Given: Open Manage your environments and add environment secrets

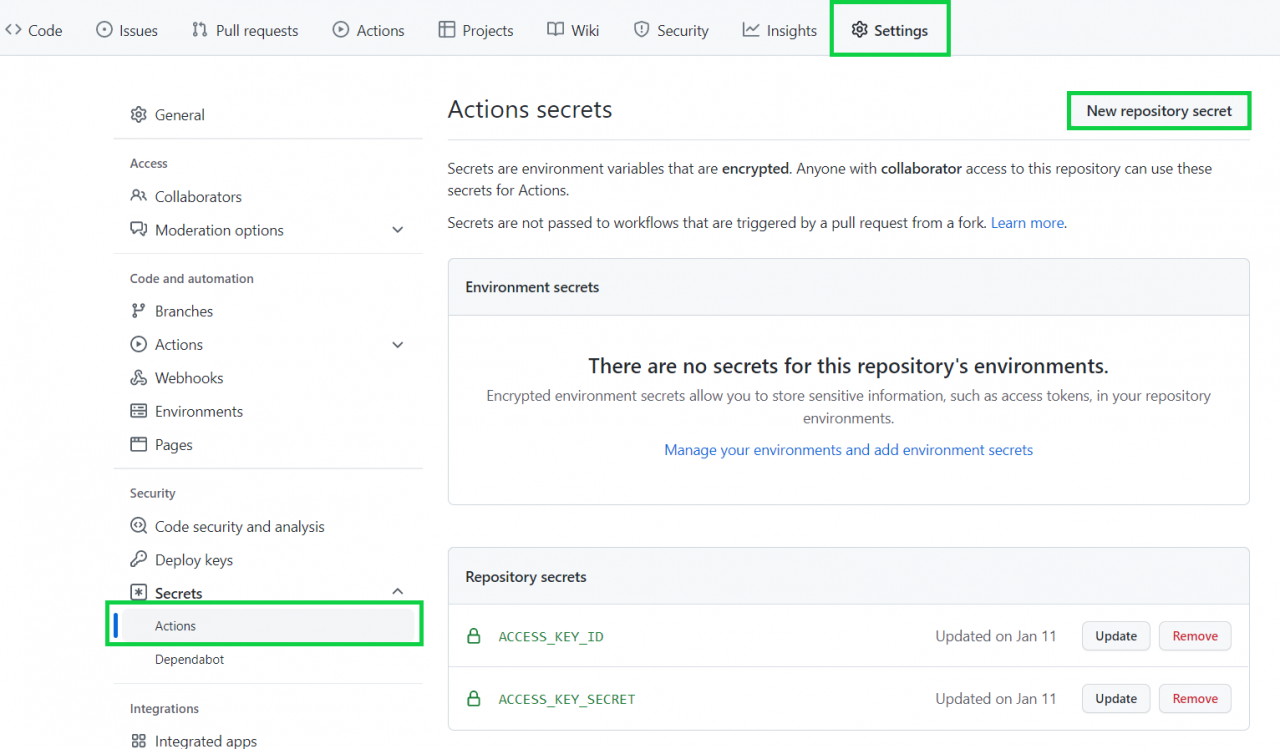Looking at the screenshot, I should (x=848, y=450).
